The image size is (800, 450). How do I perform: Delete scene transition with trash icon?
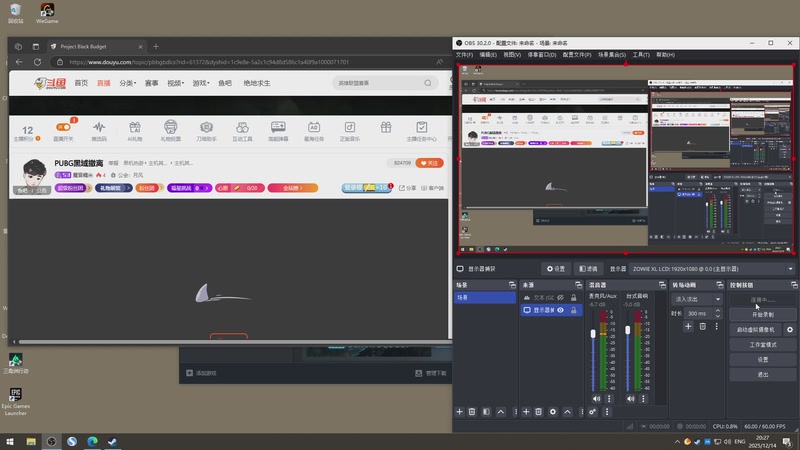(x=703, y=327)
